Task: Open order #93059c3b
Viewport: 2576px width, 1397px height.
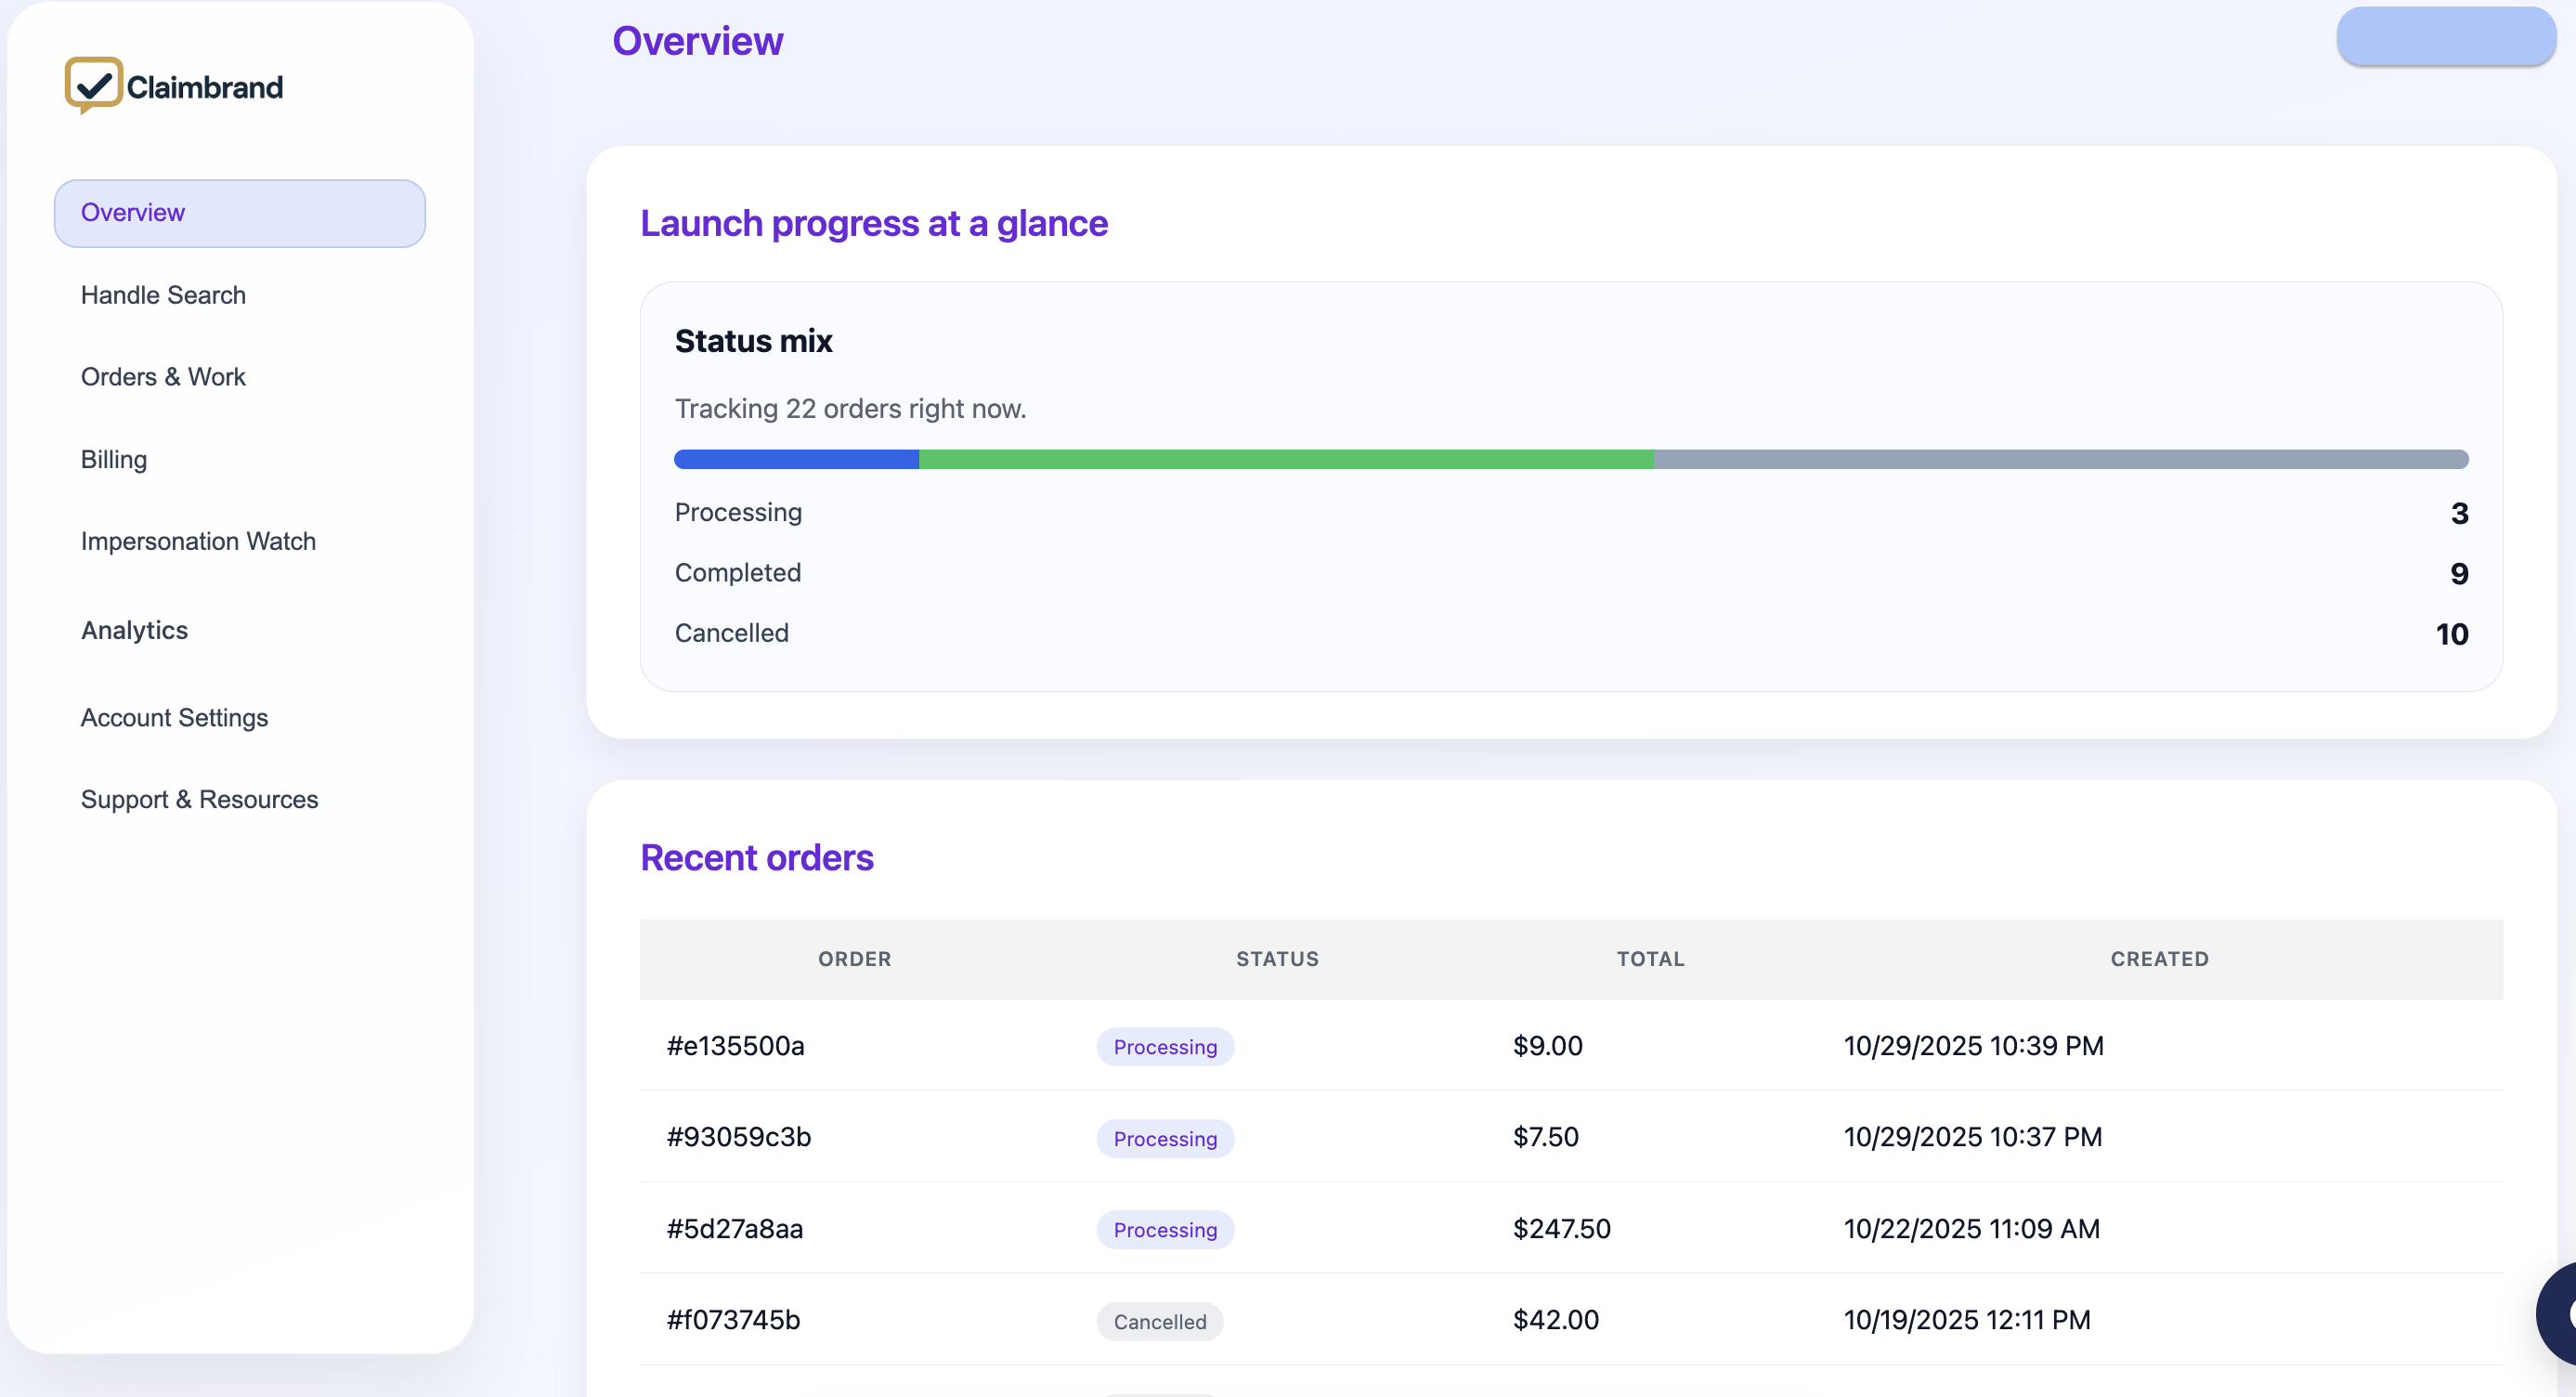Action: pos(739,1137)
